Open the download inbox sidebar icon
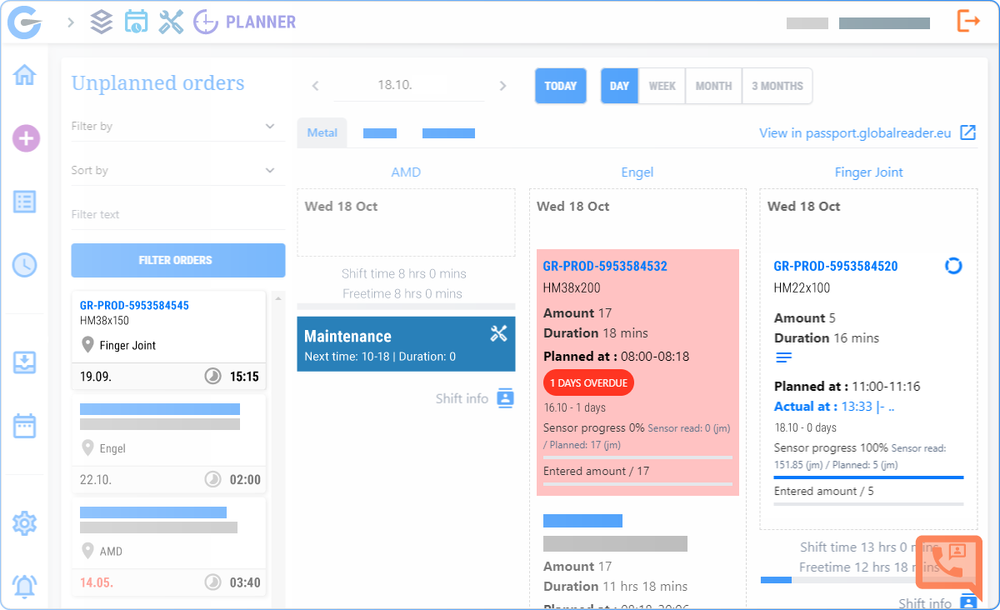 (25, 362)
